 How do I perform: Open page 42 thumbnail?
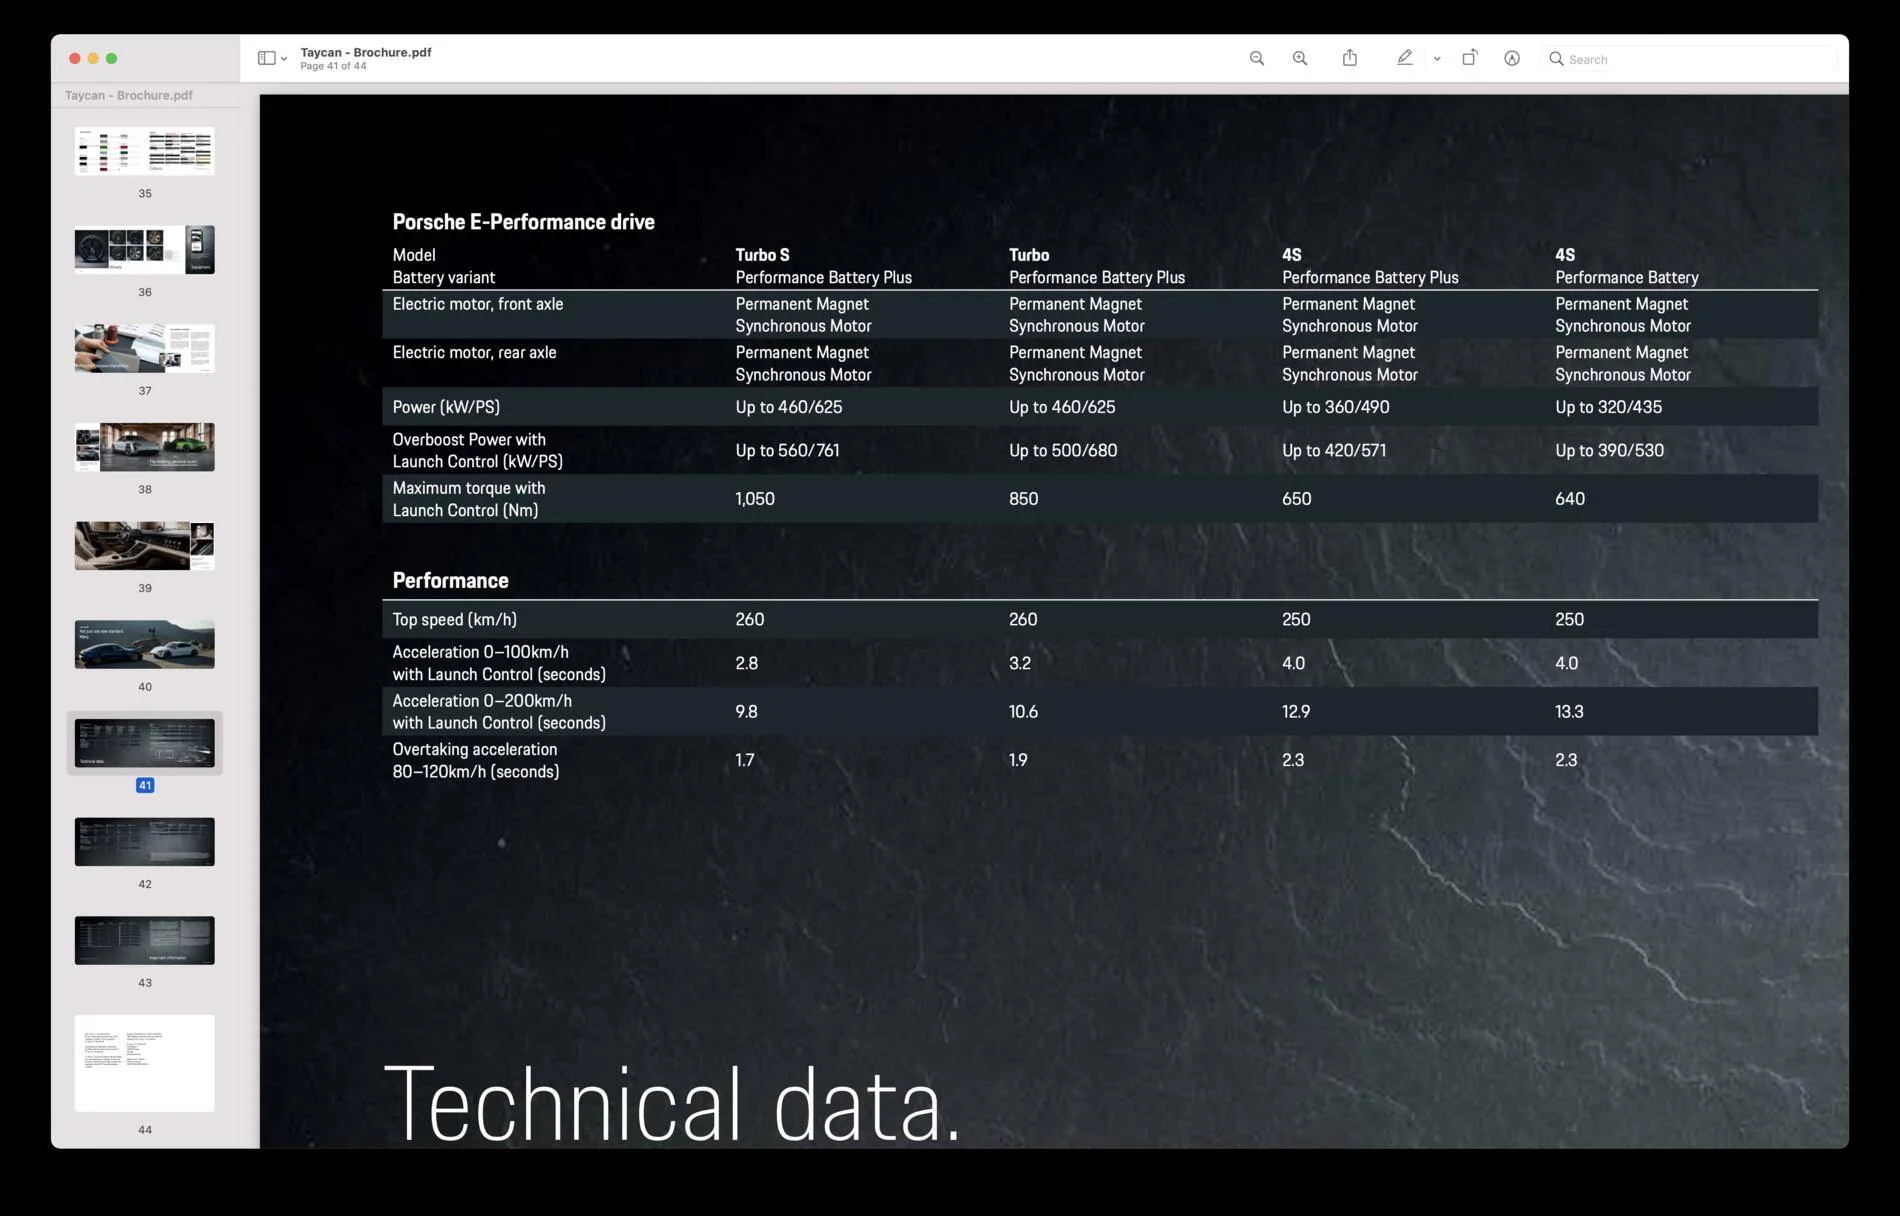[145, 842]
